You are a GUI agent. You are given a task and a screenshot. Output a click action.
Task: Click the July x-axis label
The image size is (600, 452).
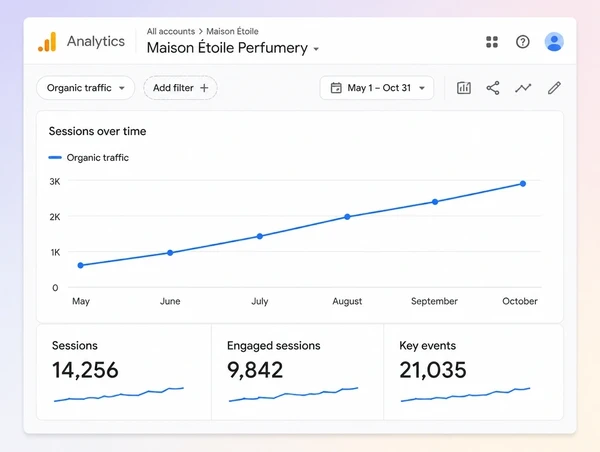260,301
